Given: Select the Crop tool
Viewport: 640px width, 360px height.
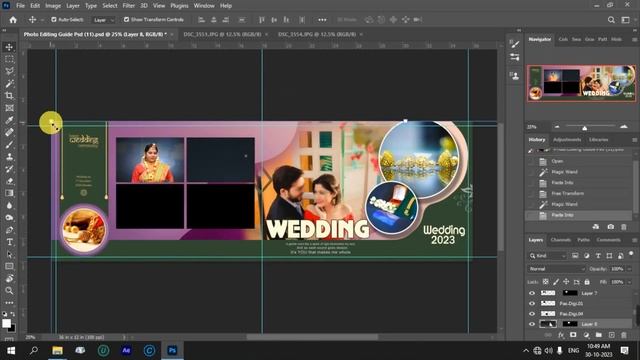Looking at the screenshot, I should pyautogui.click(x=9, y=96).
